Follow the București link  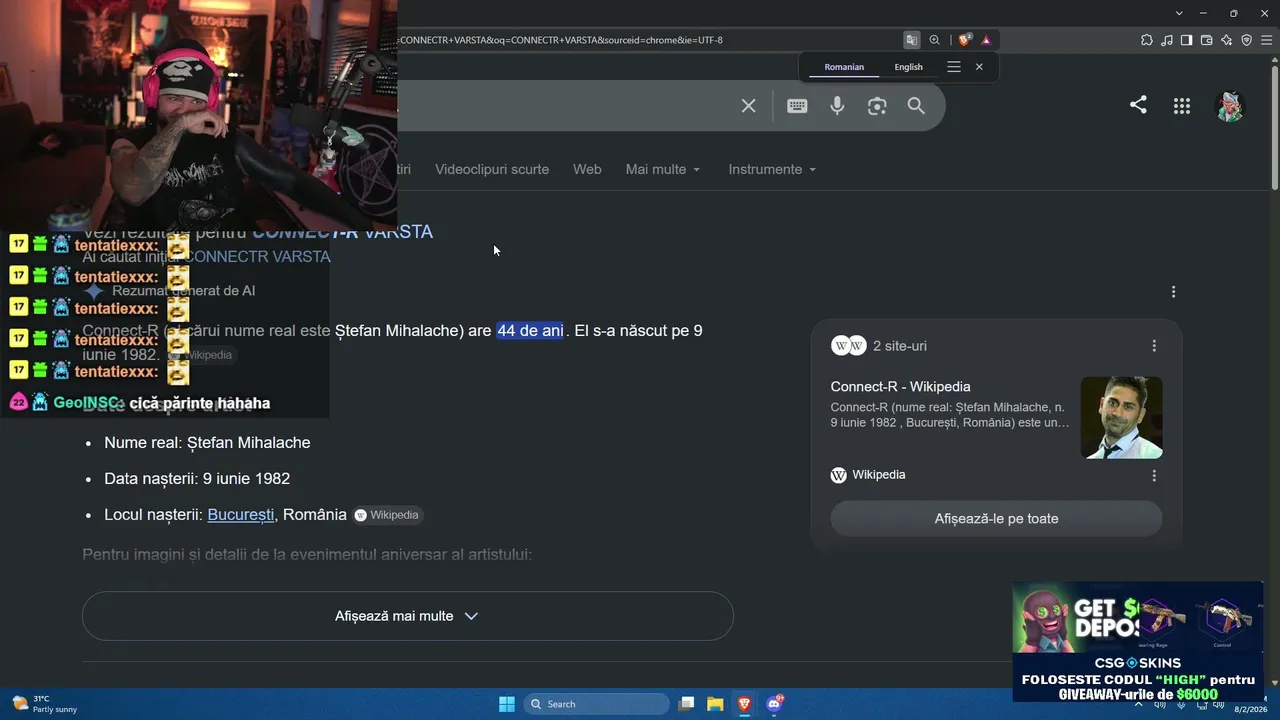coord(240,515)
